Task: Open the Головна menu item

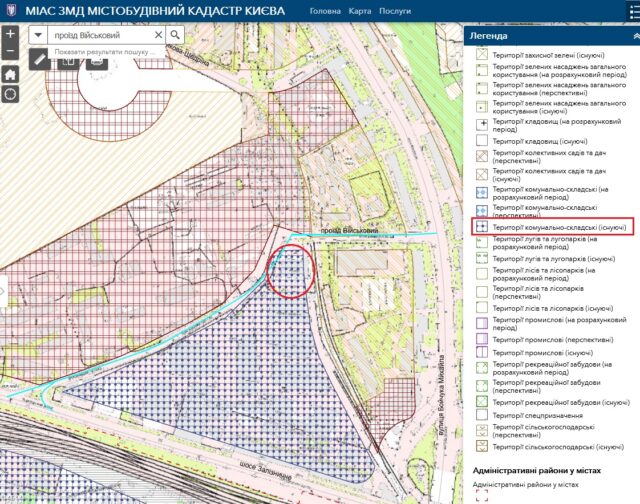Action: tap(325, 11)
